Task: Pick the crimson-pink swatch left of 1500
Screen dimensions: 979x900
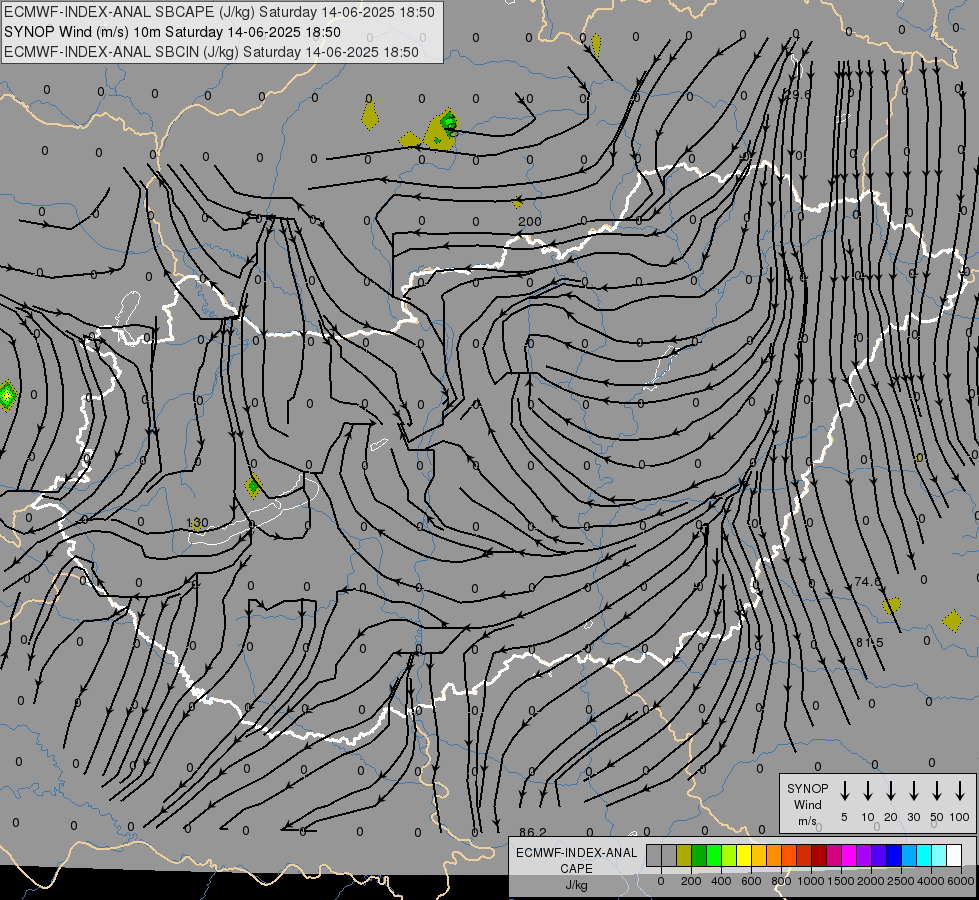Action: [834, 855]
